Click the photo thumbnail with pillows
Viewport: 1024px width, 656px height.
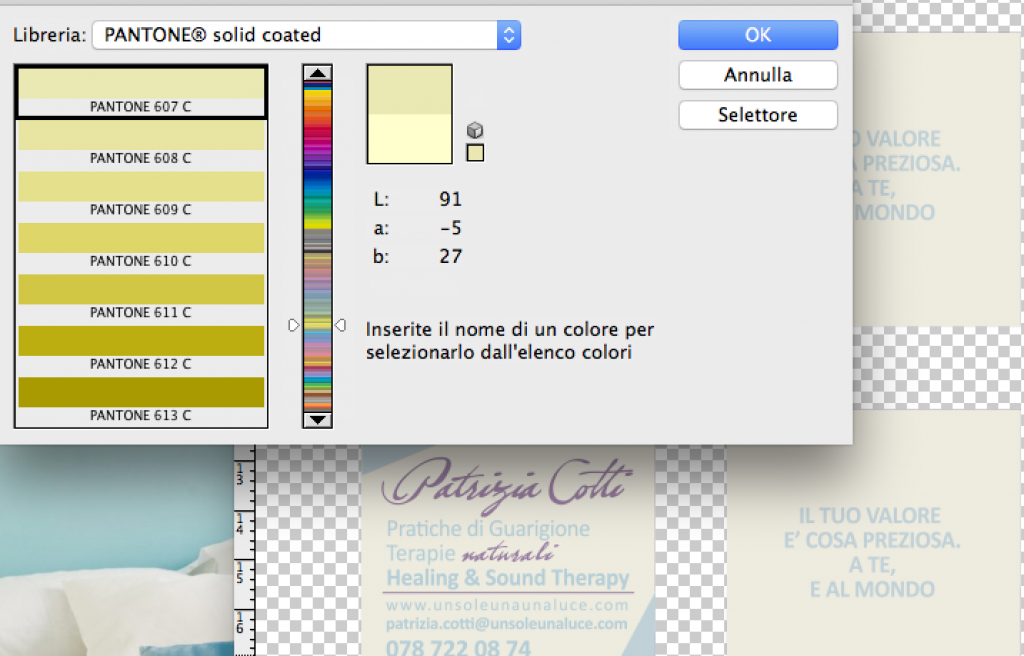click(x=116, y=551)
